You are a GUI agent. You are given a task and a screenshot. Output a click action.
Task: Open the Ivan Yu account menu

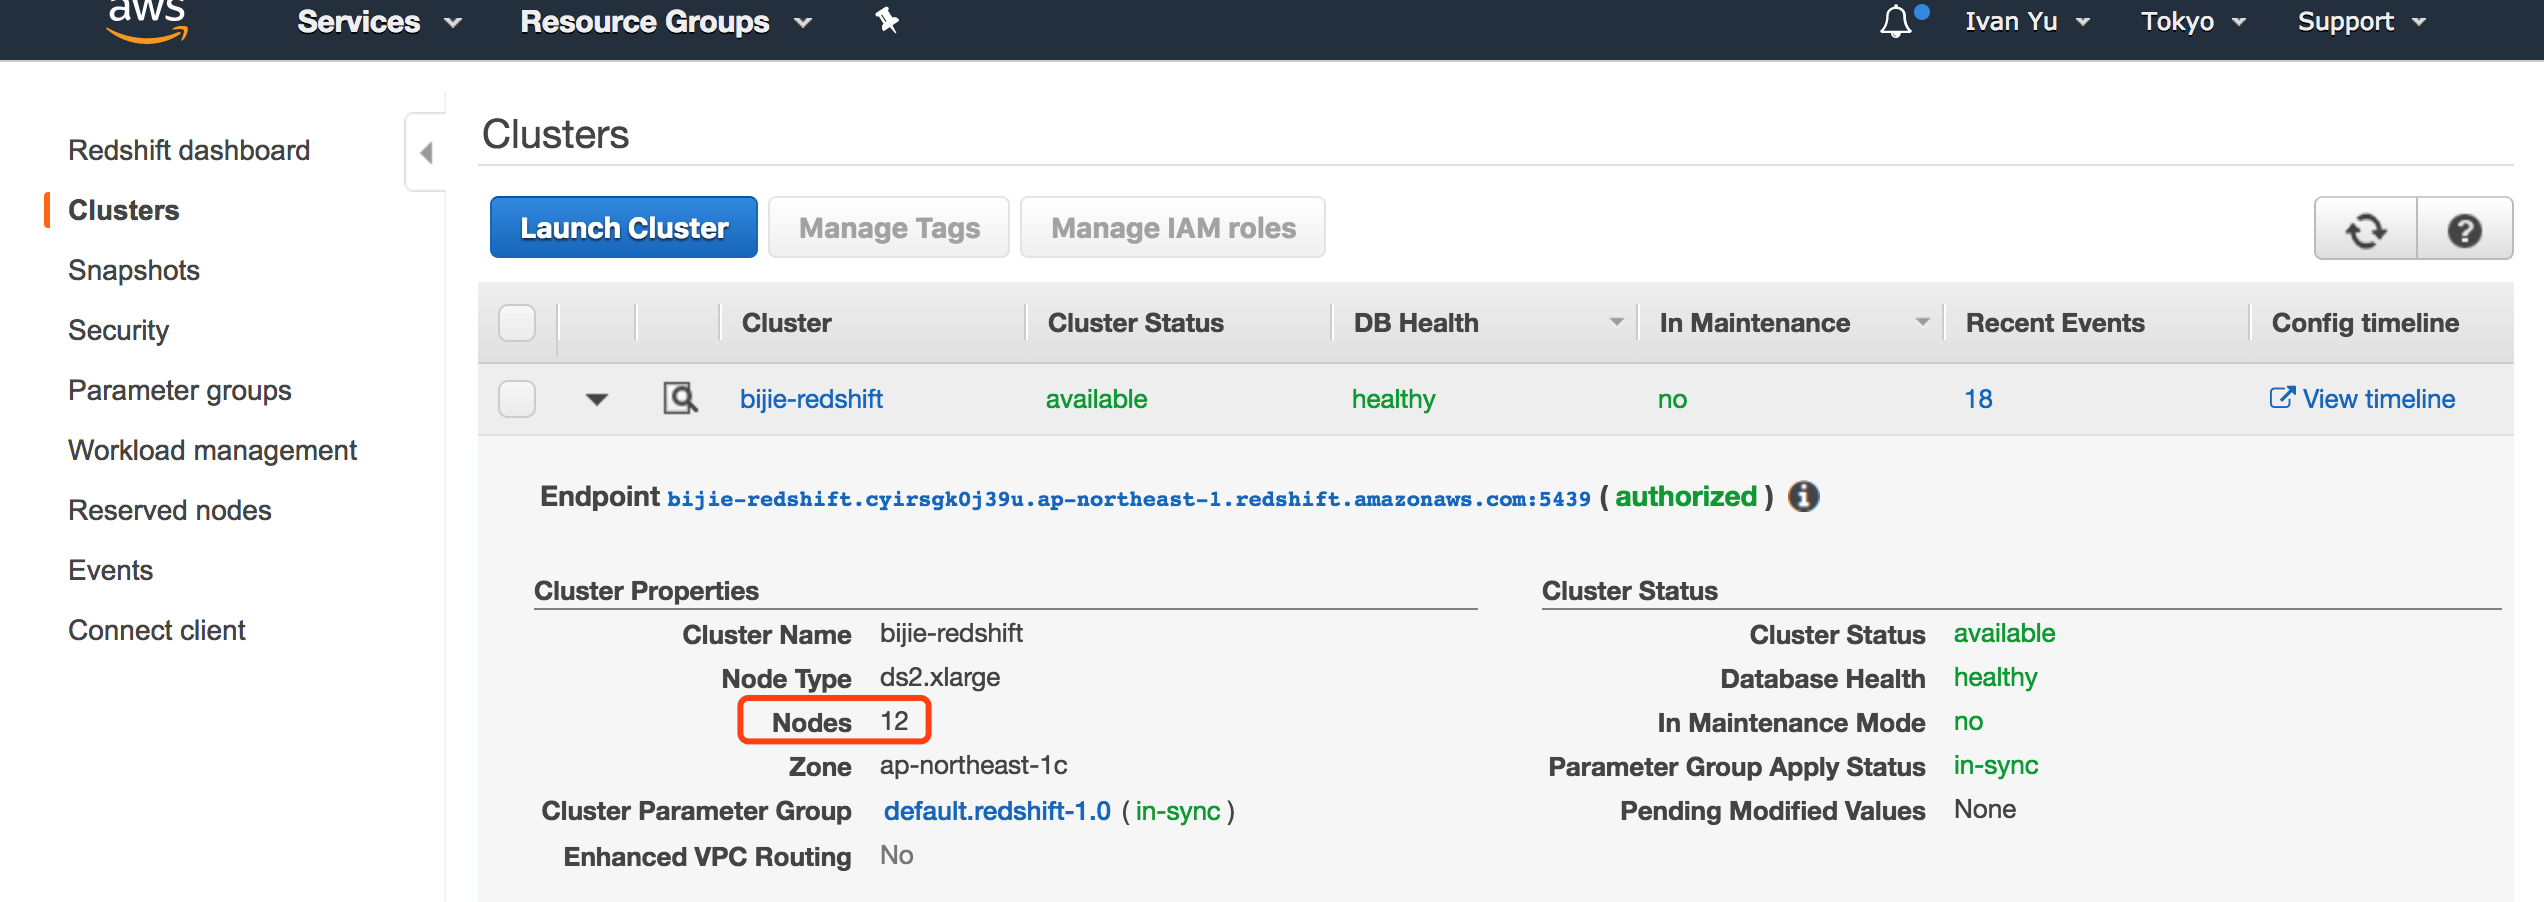coord(2027,22)
